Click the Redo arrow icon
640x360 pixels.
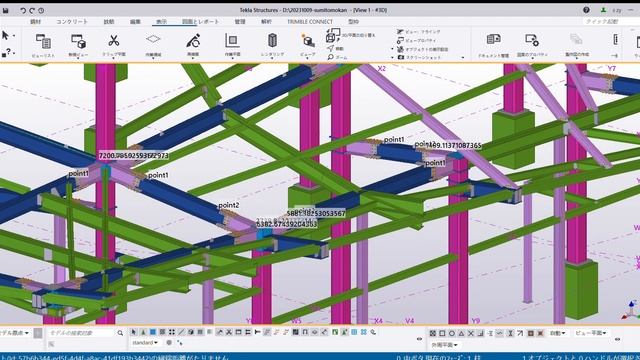(x=32, y=11)
